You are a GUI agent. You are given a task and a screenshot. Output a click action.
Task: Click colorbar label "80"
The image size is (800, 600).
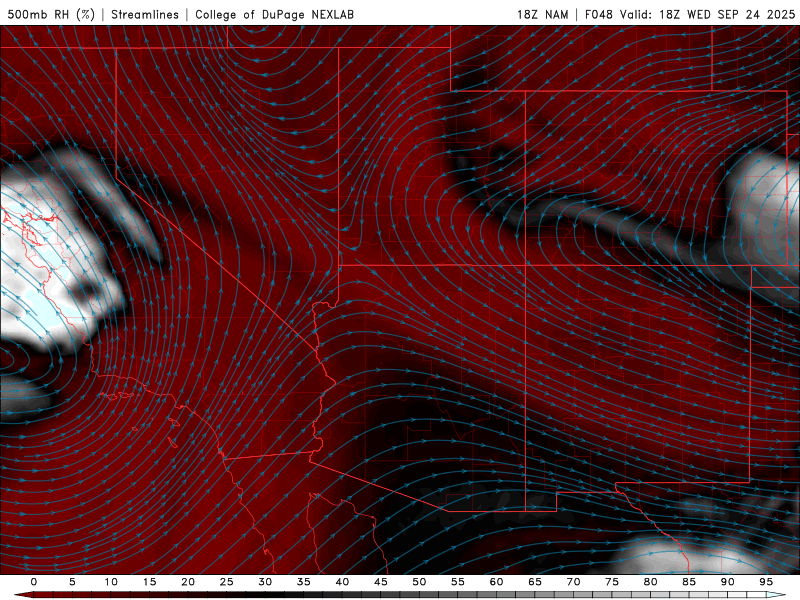point(650,582)
